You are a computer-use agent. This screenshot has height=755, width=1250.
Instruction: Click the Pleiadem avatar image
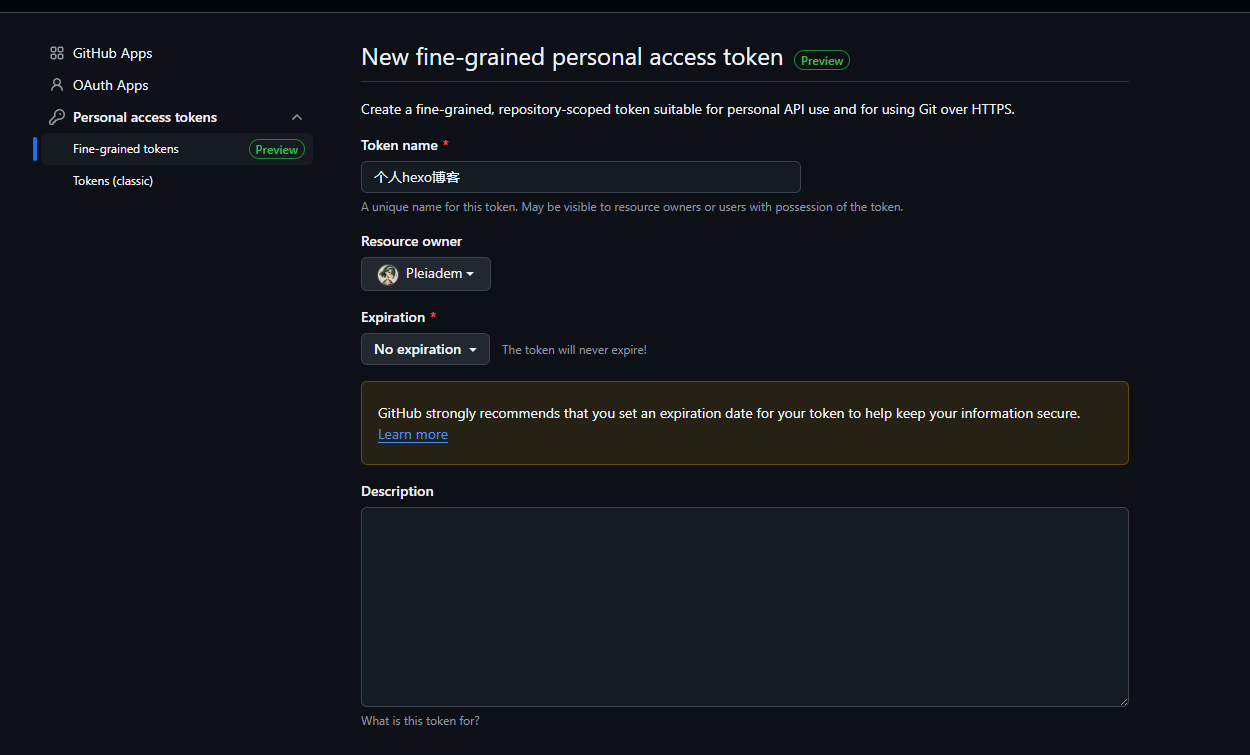(x=388, y=274)
